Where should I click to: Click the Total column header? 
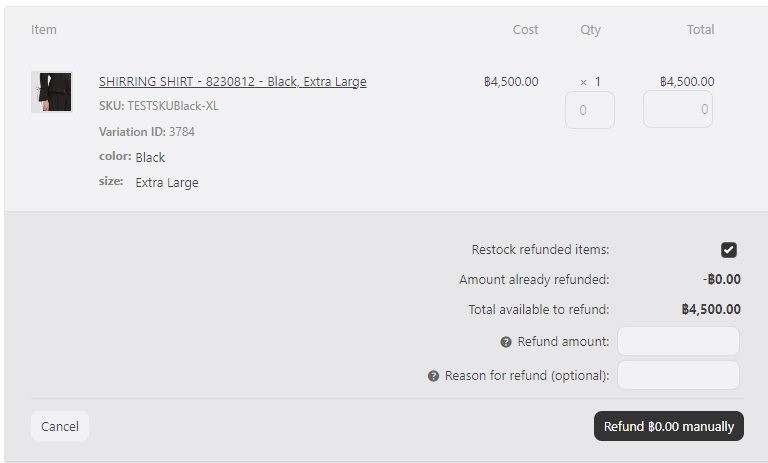(700, 30)
